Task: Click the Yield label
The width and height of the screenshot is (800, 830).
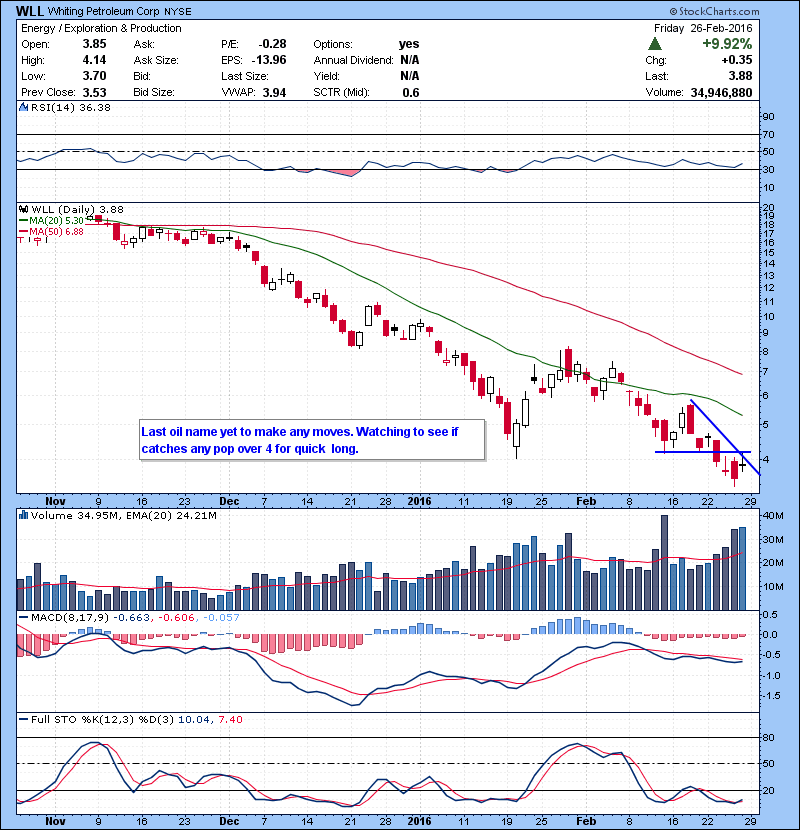Action: pyautogui.click(x=327, y=76)
